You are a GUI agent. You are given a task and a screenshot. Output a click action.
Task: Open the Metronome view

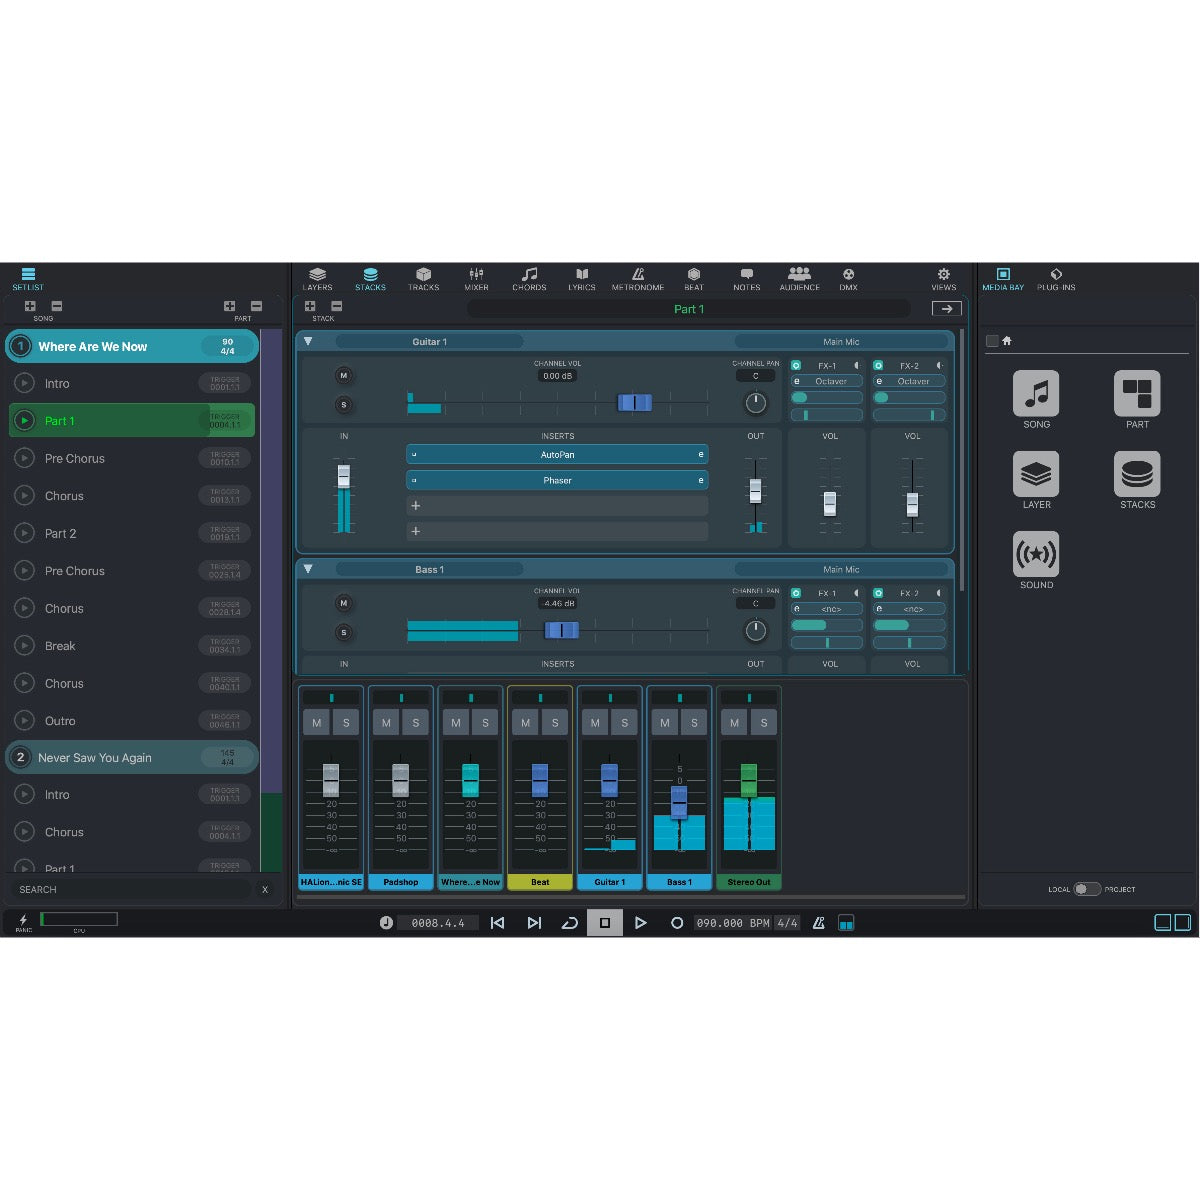(638, 278)
